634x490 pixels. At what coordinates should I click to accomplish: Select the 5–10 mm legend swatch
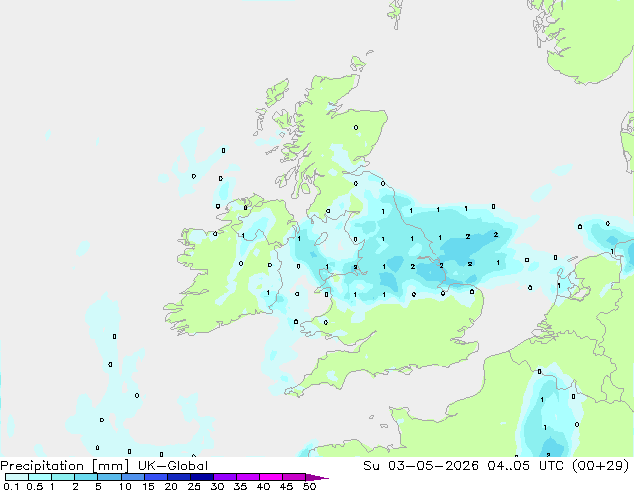coord(109,477)
